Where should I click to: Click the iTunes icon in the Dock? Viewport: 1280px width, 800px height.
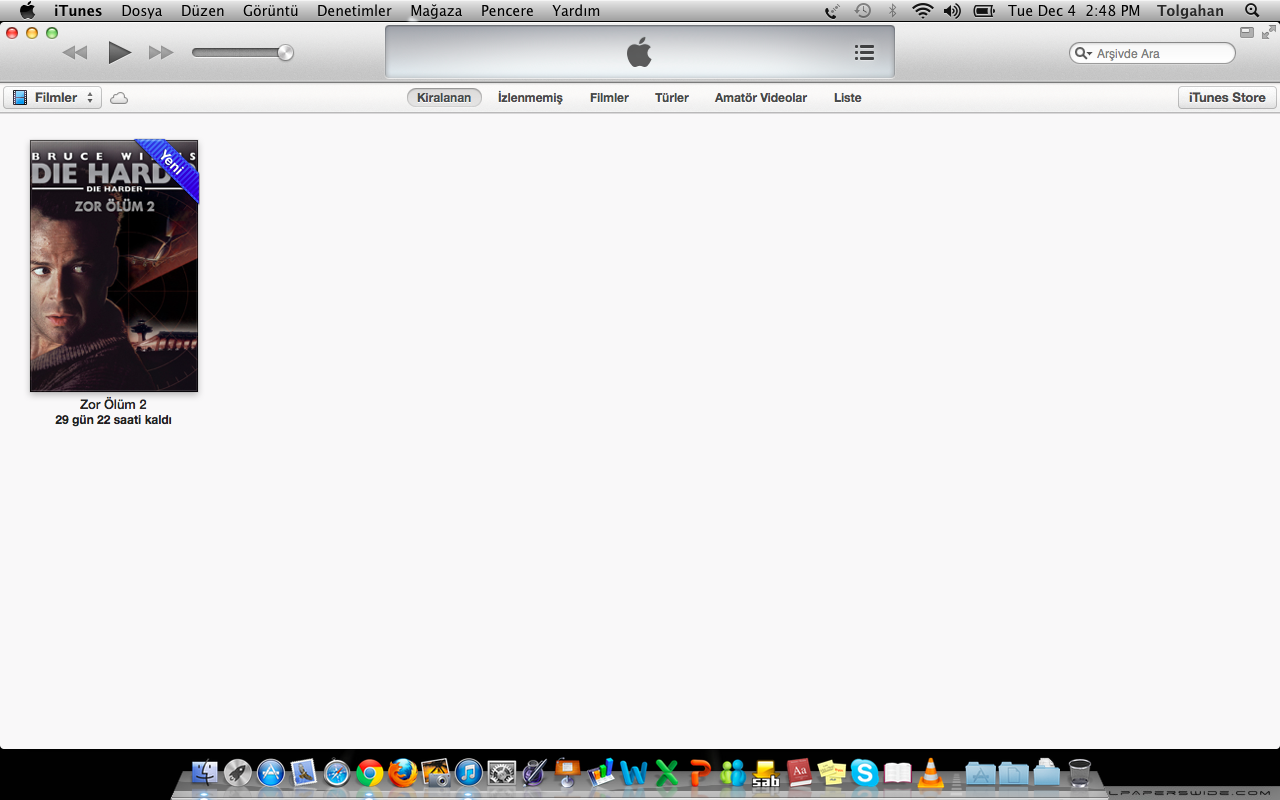[x=469, y=772]
